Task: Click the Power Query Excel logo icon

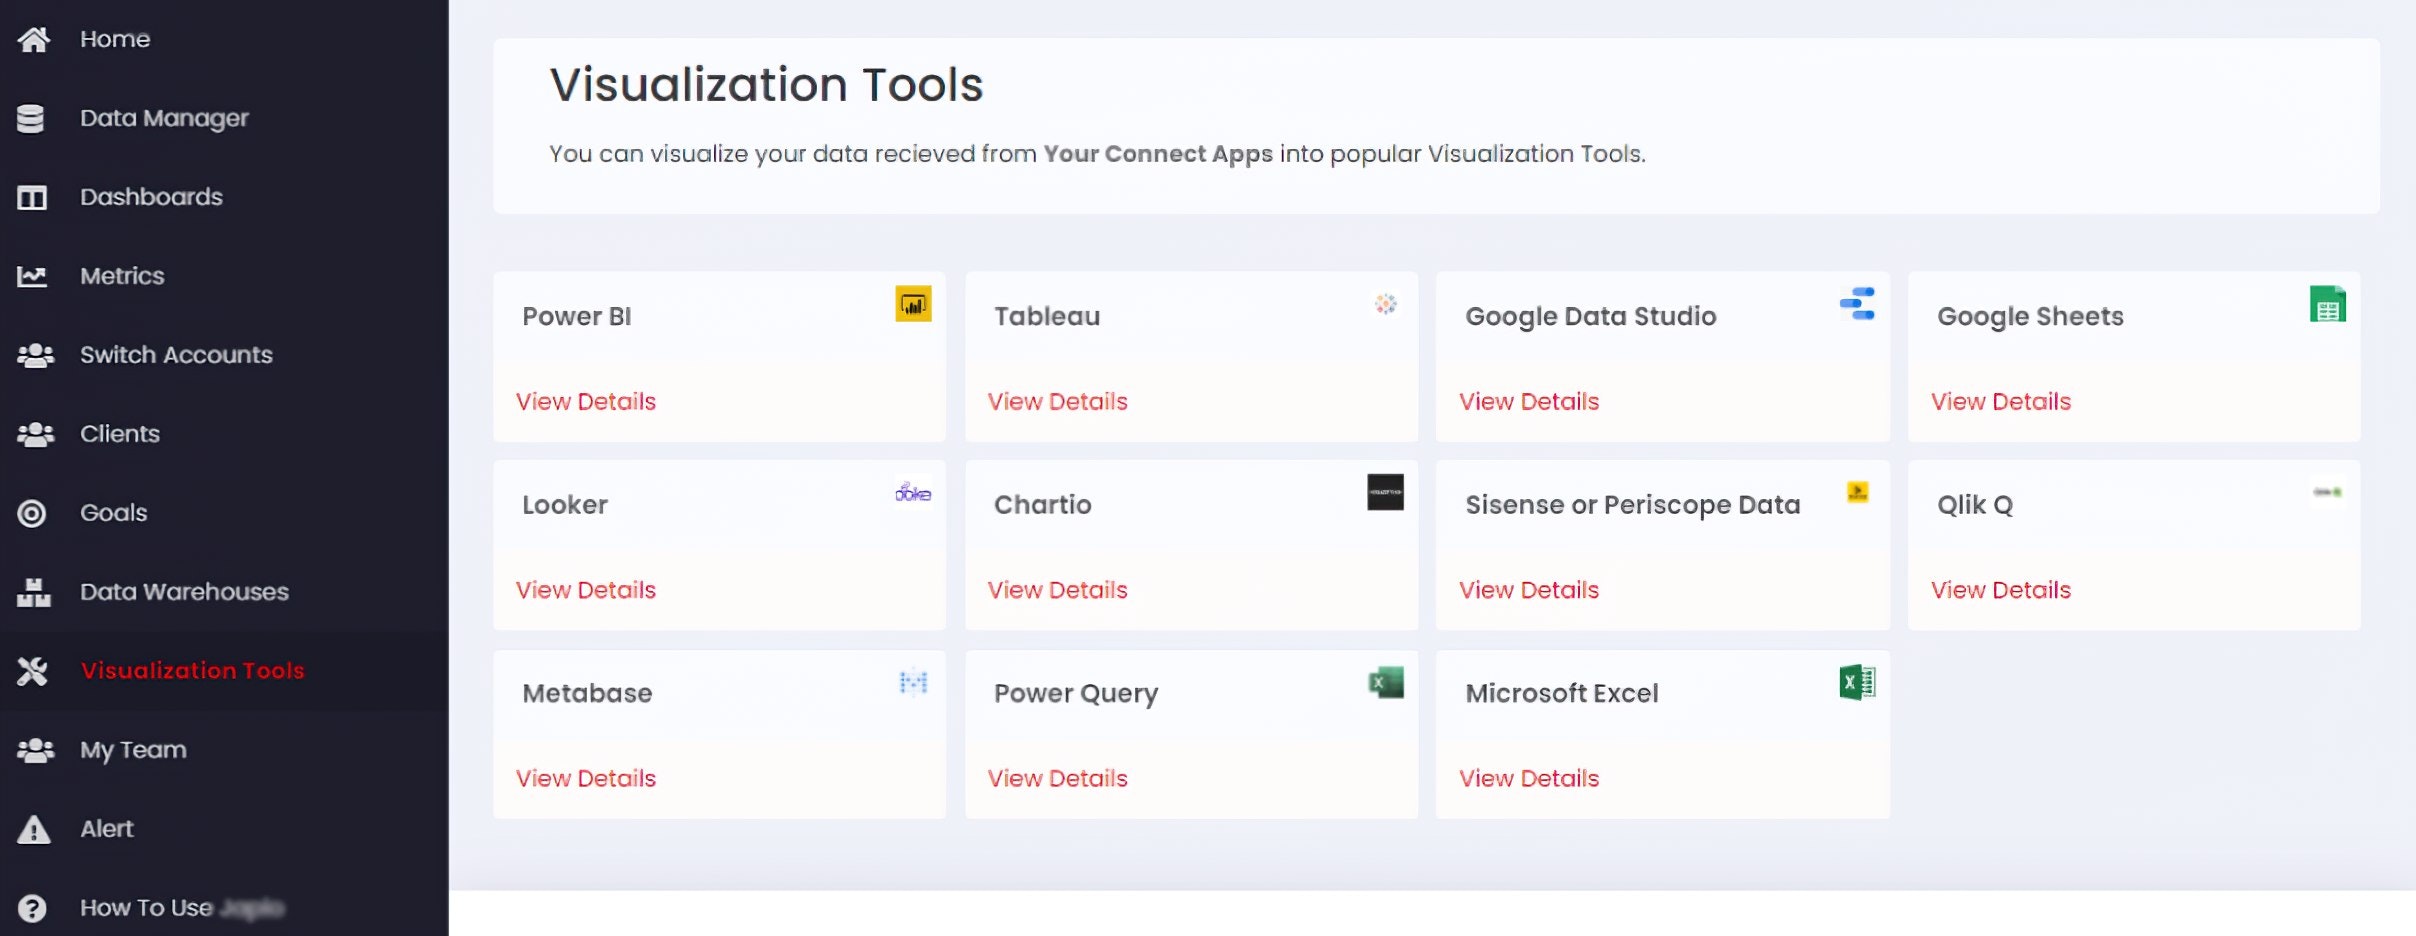Action: (x=1386, y=683)
